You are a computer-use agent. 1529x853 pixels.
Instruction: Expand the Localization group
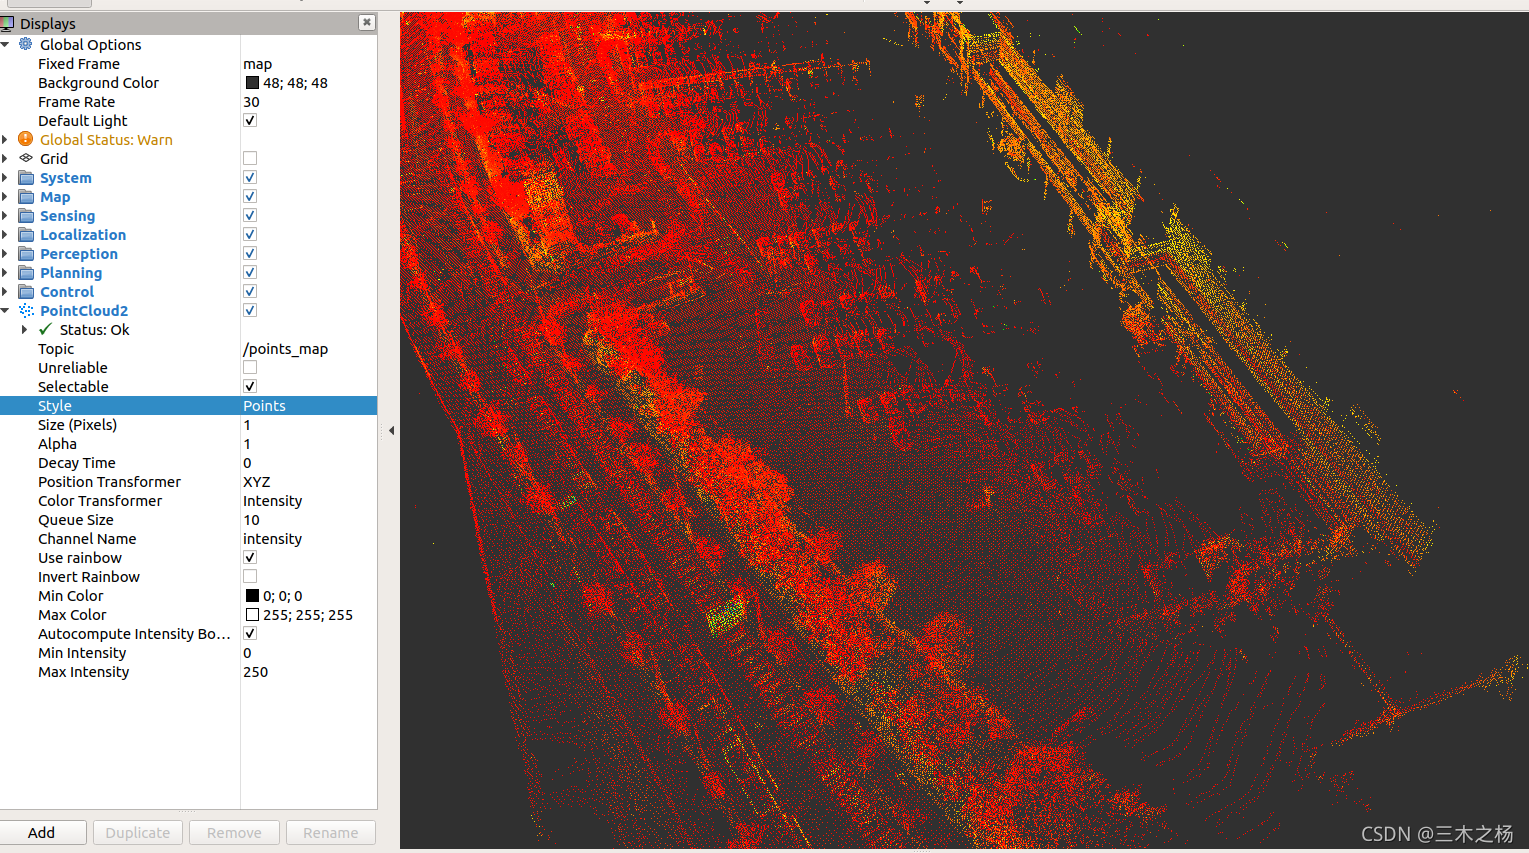click(5, 234)
